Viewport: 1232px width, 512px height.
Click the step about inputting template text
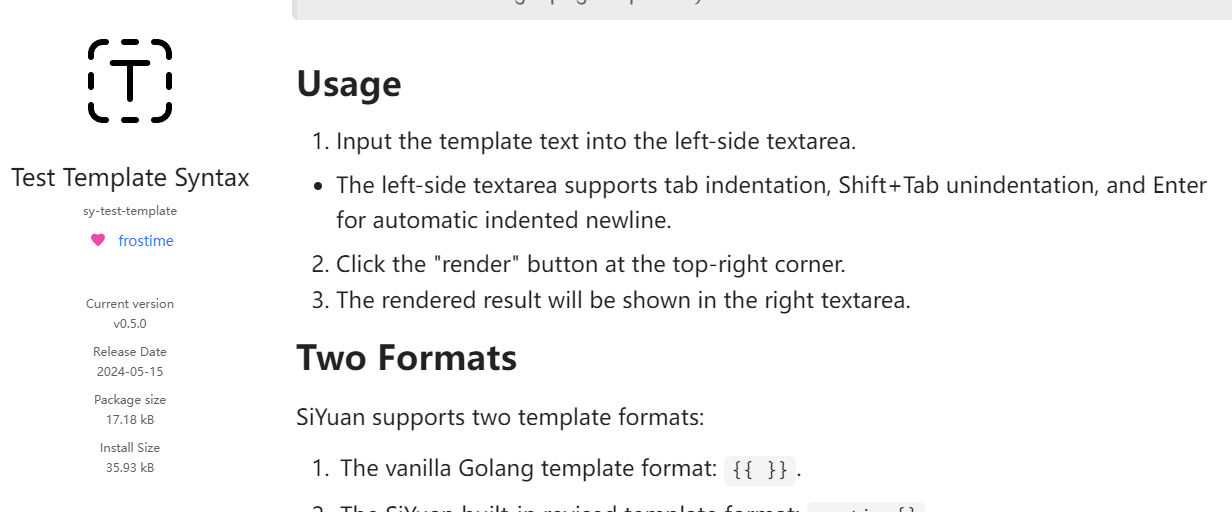click(596, 141)
